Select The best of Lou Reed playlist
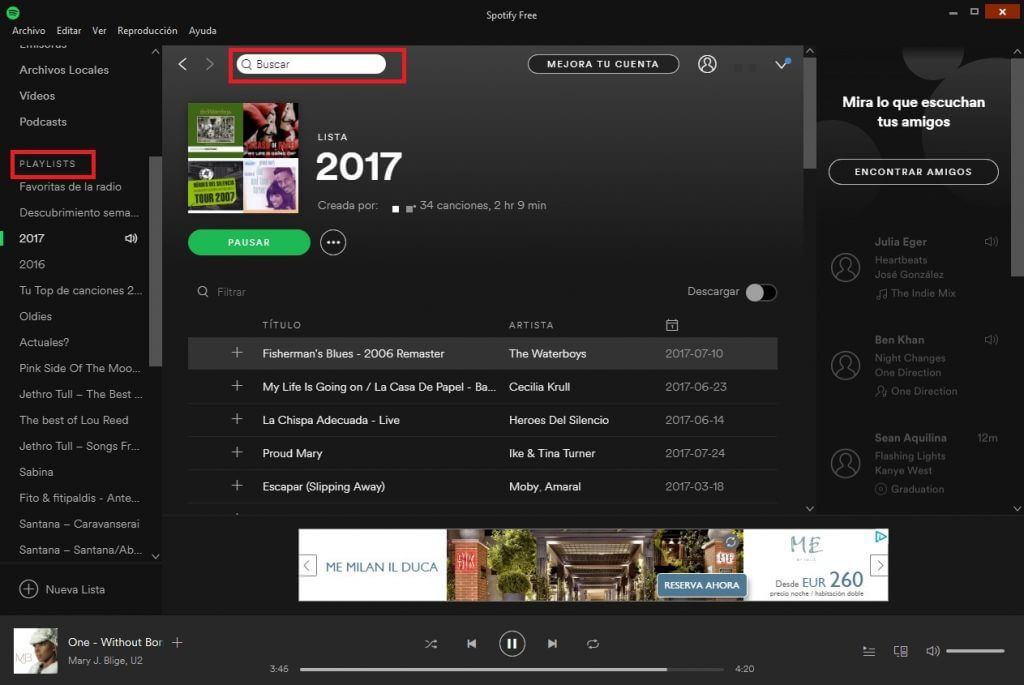The height and width of the screenshot is (685, 1024). coord(74,420)
